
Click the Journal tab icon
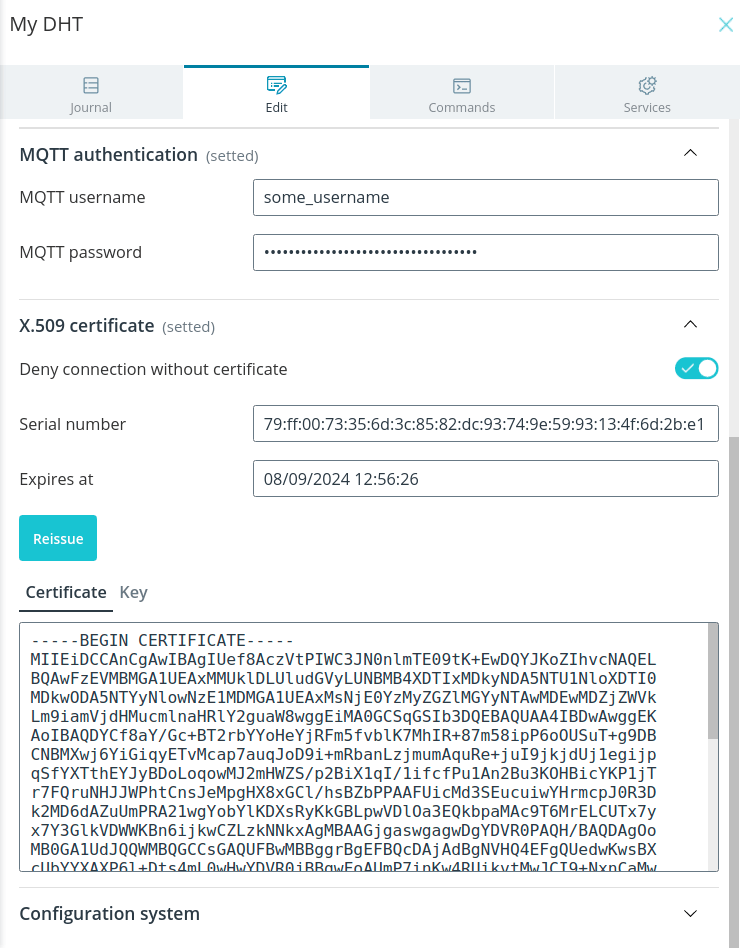[x=91, y=85]
